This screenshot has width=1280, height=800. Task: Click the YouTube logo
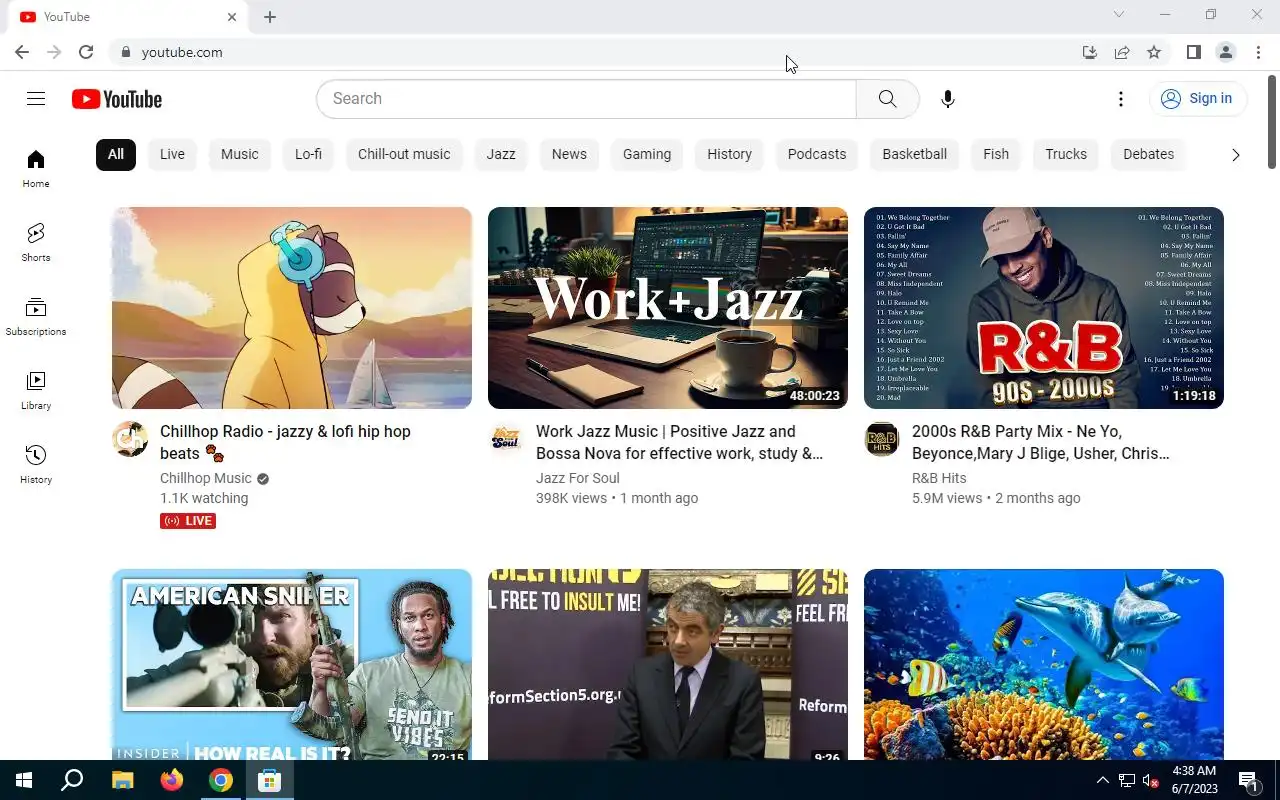click(x=117, y=99)
